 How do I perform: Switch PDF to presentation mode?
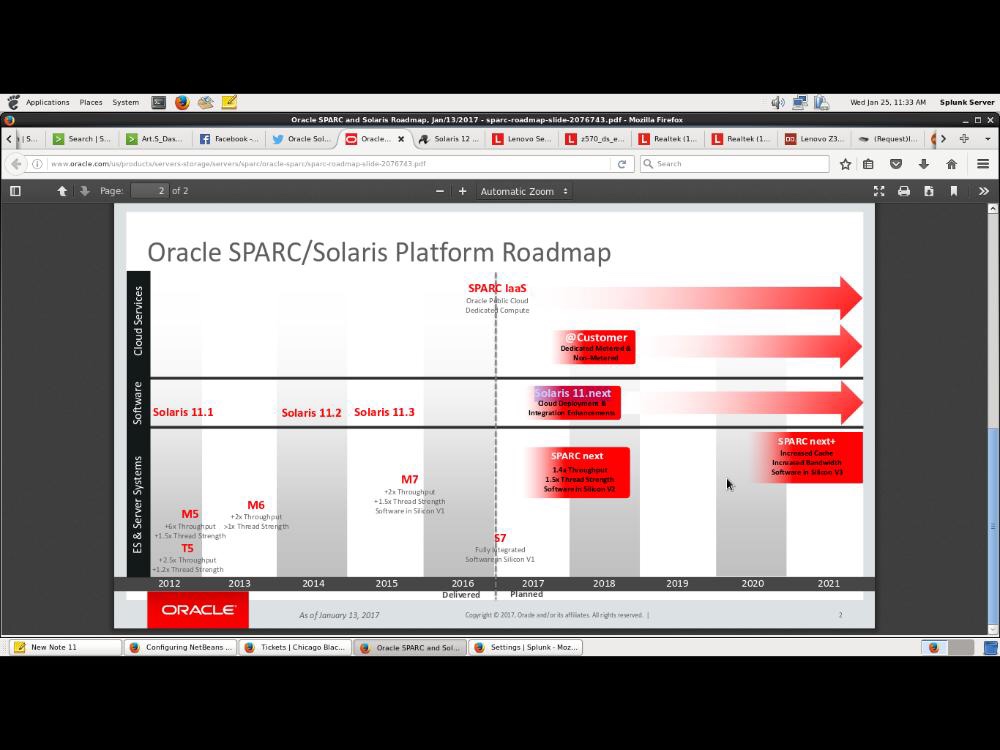(879, 191)
